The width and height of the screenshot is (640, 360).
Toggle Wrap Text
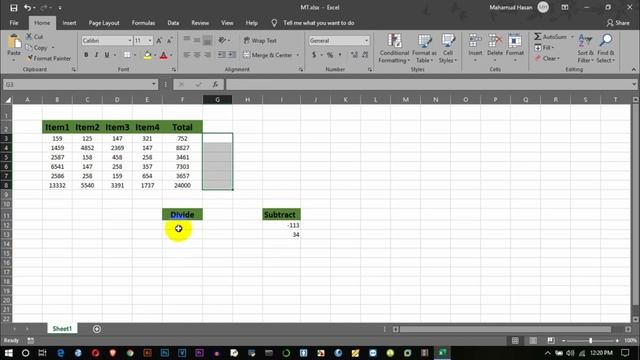click(260, 40)
